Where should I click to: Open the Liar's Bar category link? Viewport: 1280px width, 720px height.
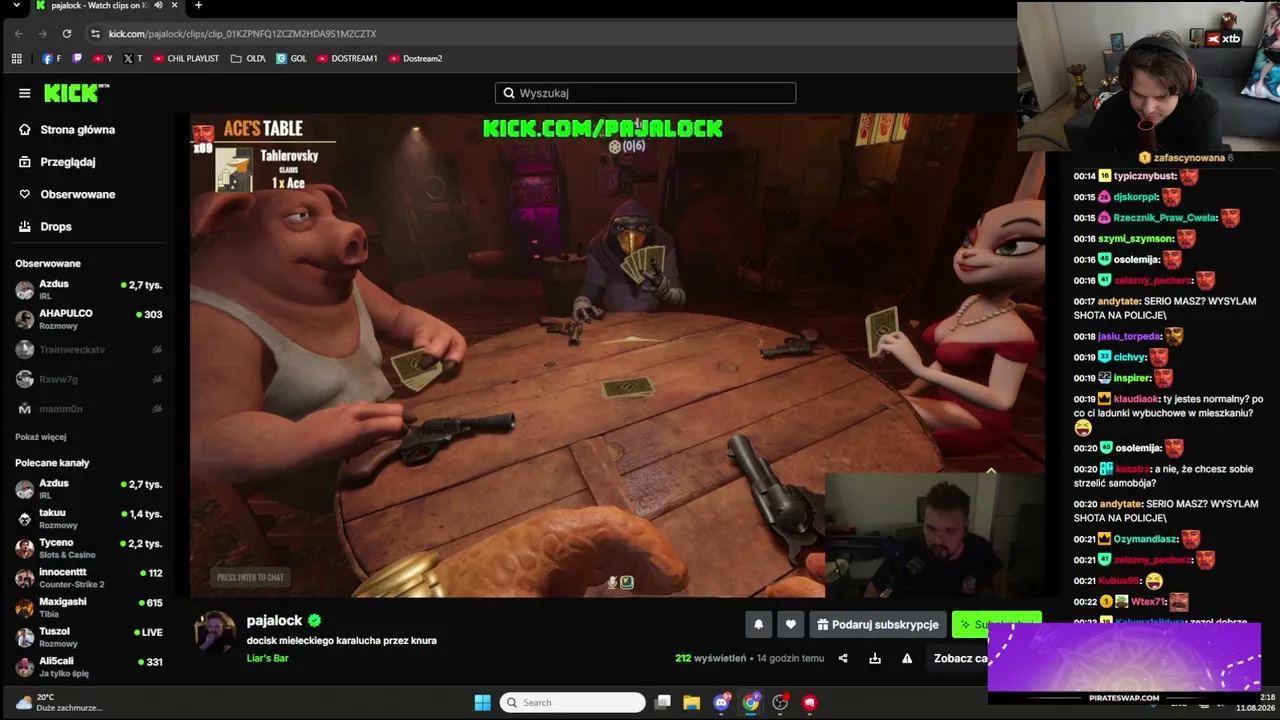tap(267, 658)
